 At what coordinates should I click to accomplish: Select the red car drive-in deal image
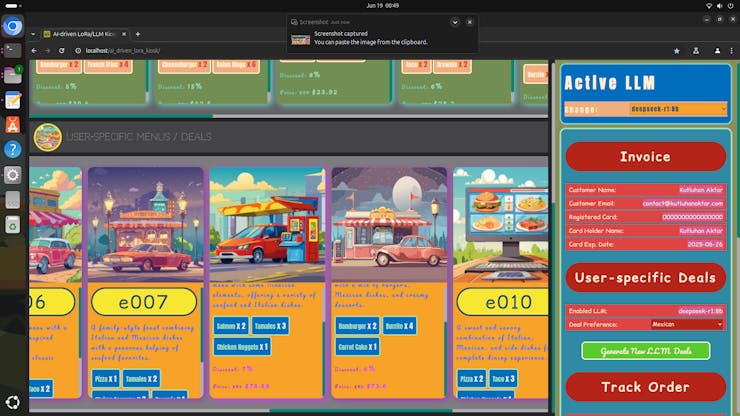[x=267, y=224]
